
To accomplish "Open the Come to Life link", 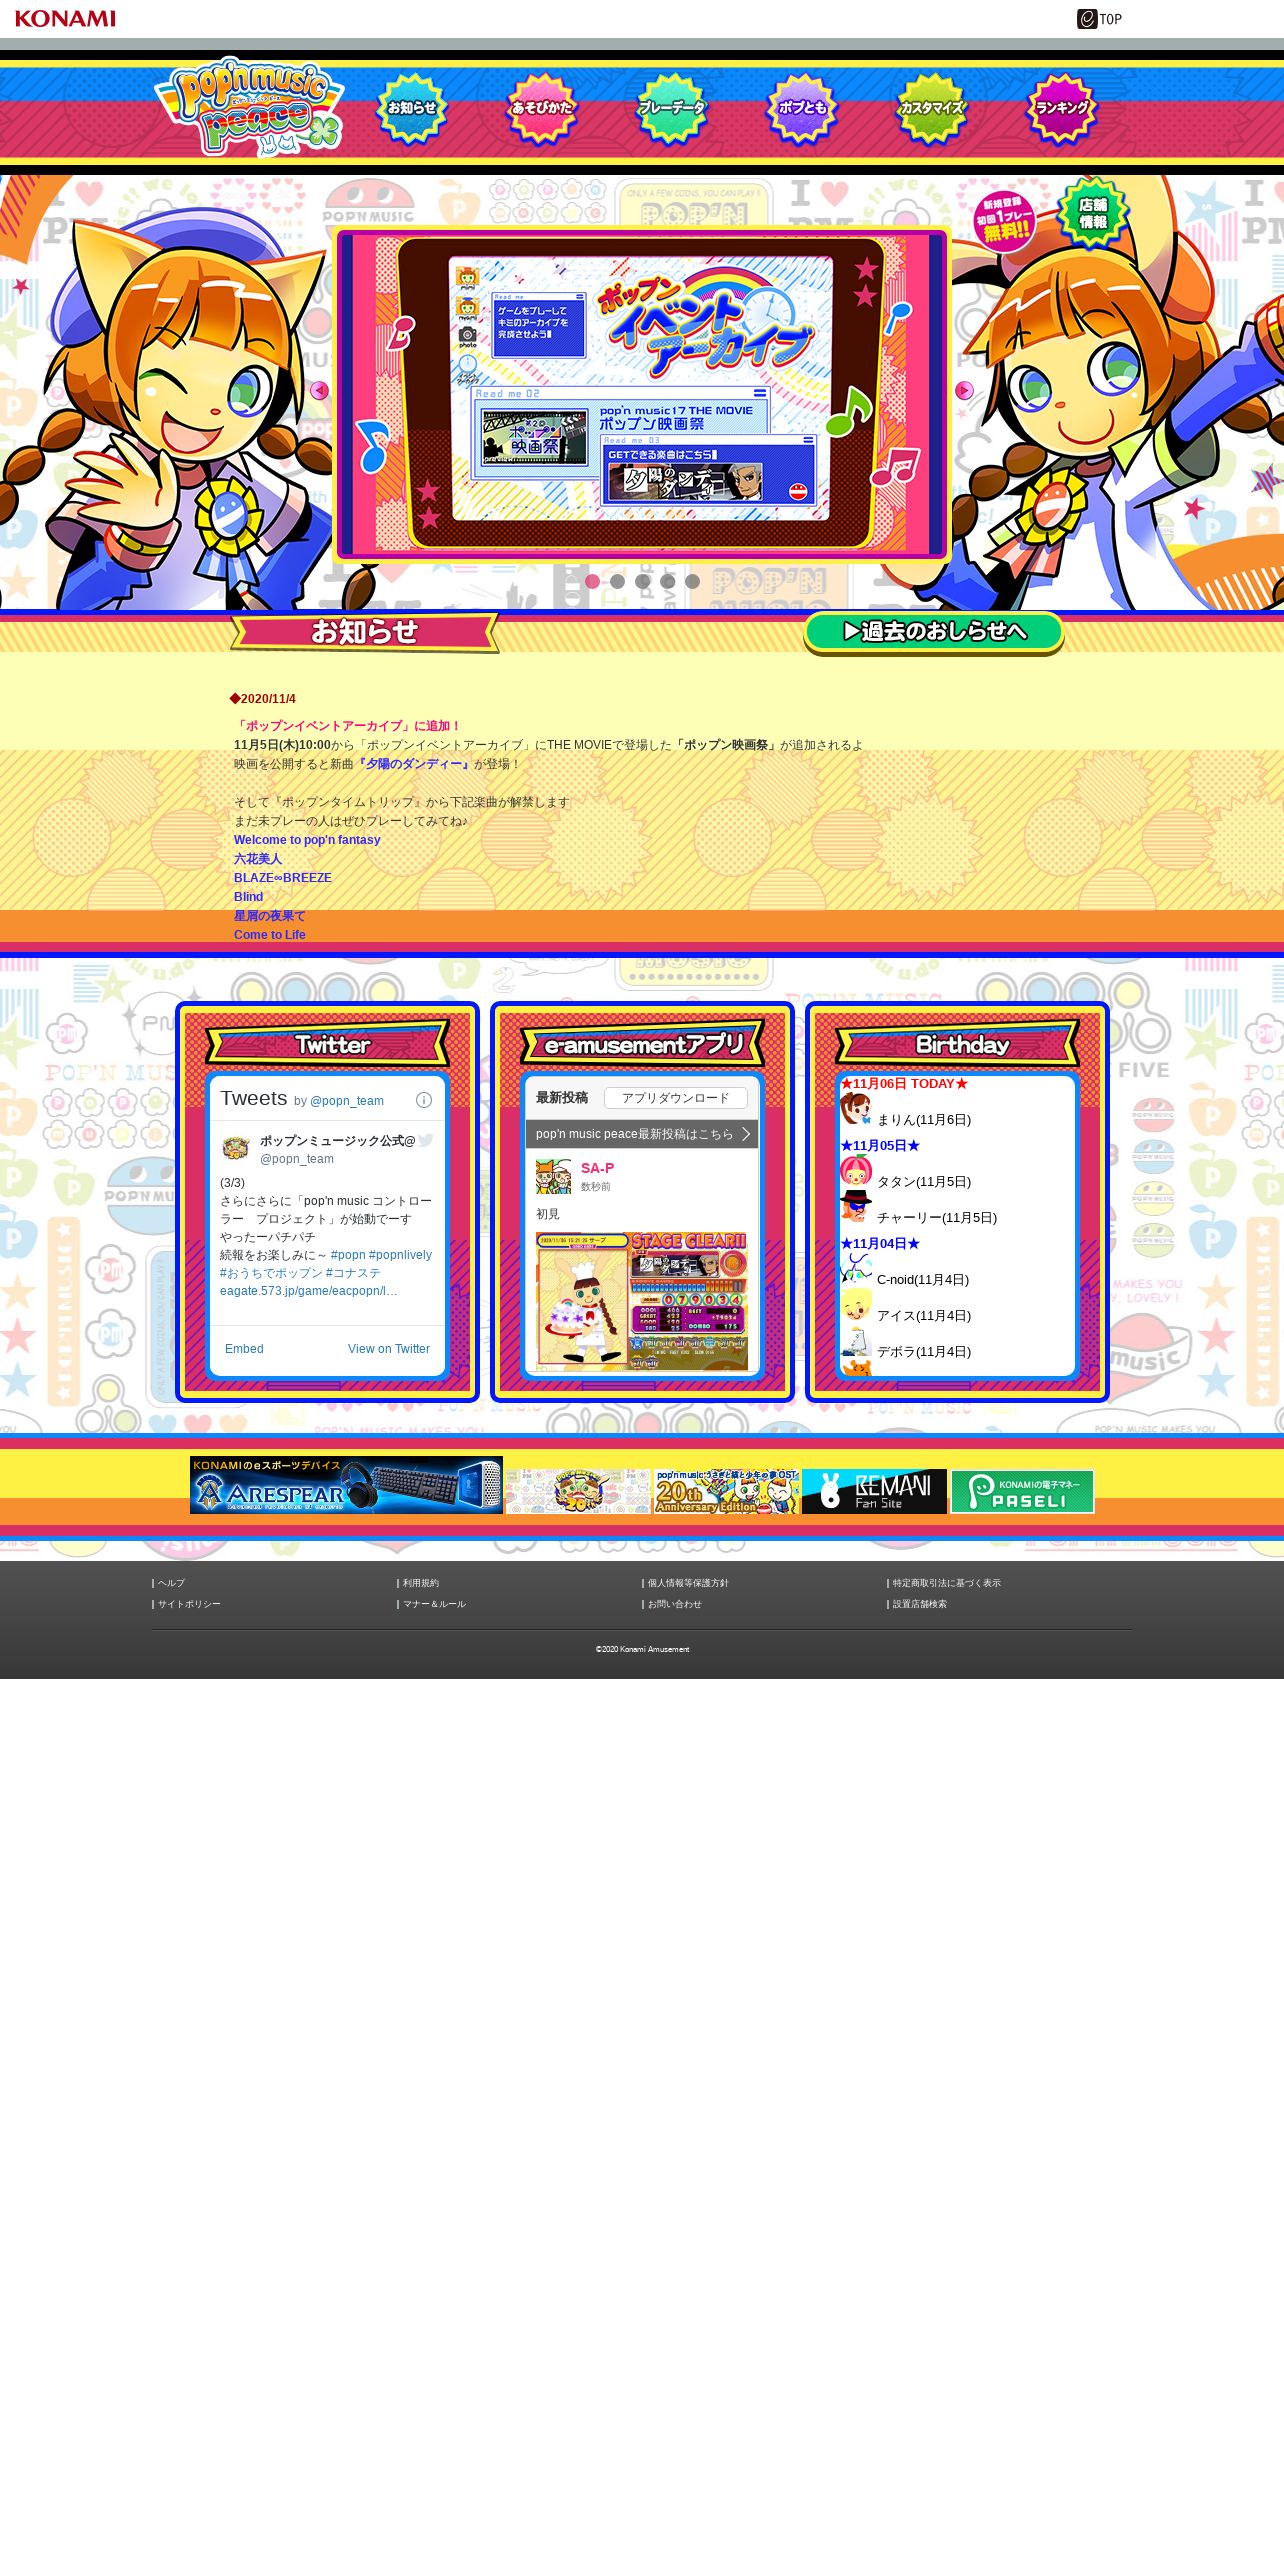I will (x=270, y=935).
